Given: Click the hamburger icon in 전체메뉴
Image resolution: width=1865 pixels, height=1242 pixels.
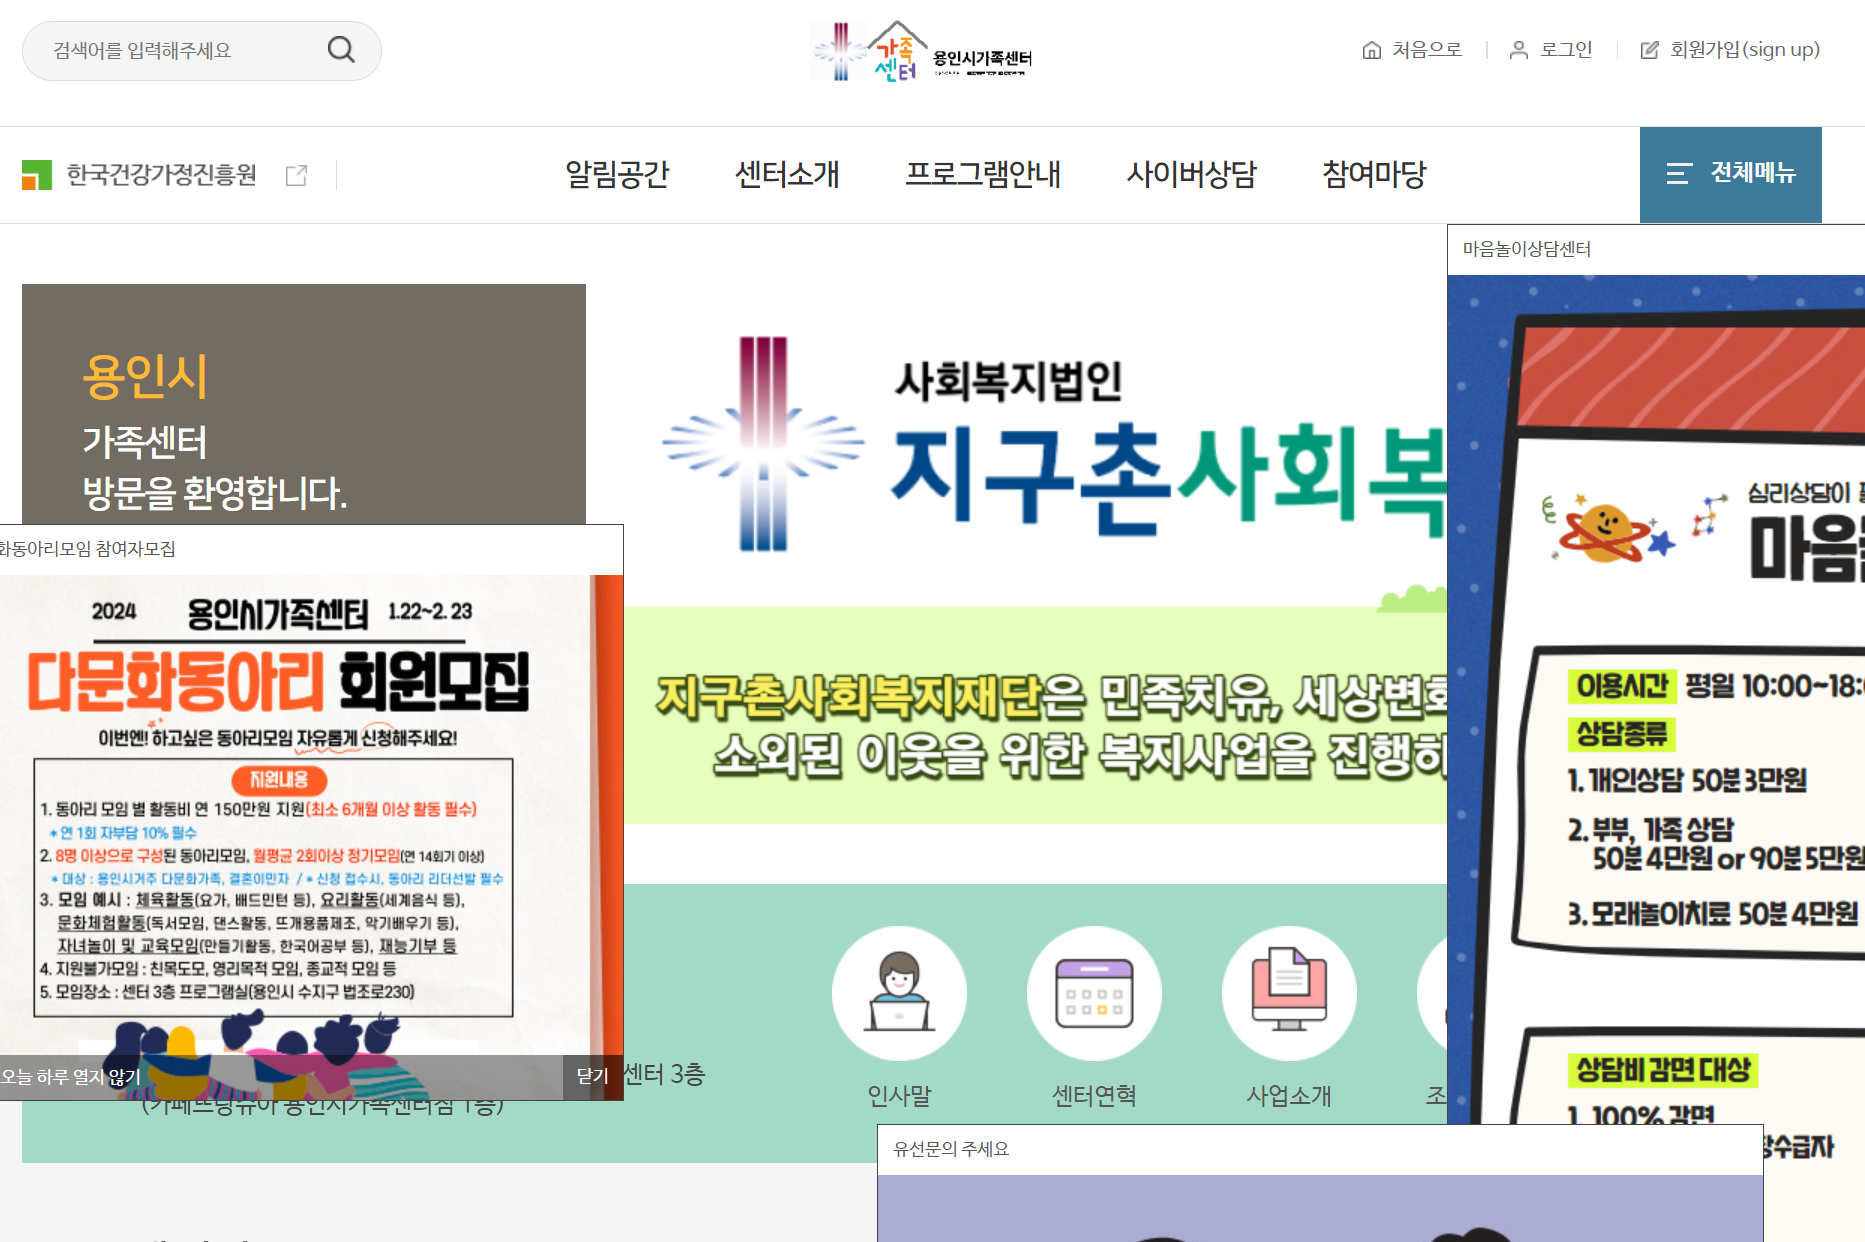Looking at the screenshot, I should (x=1679, y=174).
